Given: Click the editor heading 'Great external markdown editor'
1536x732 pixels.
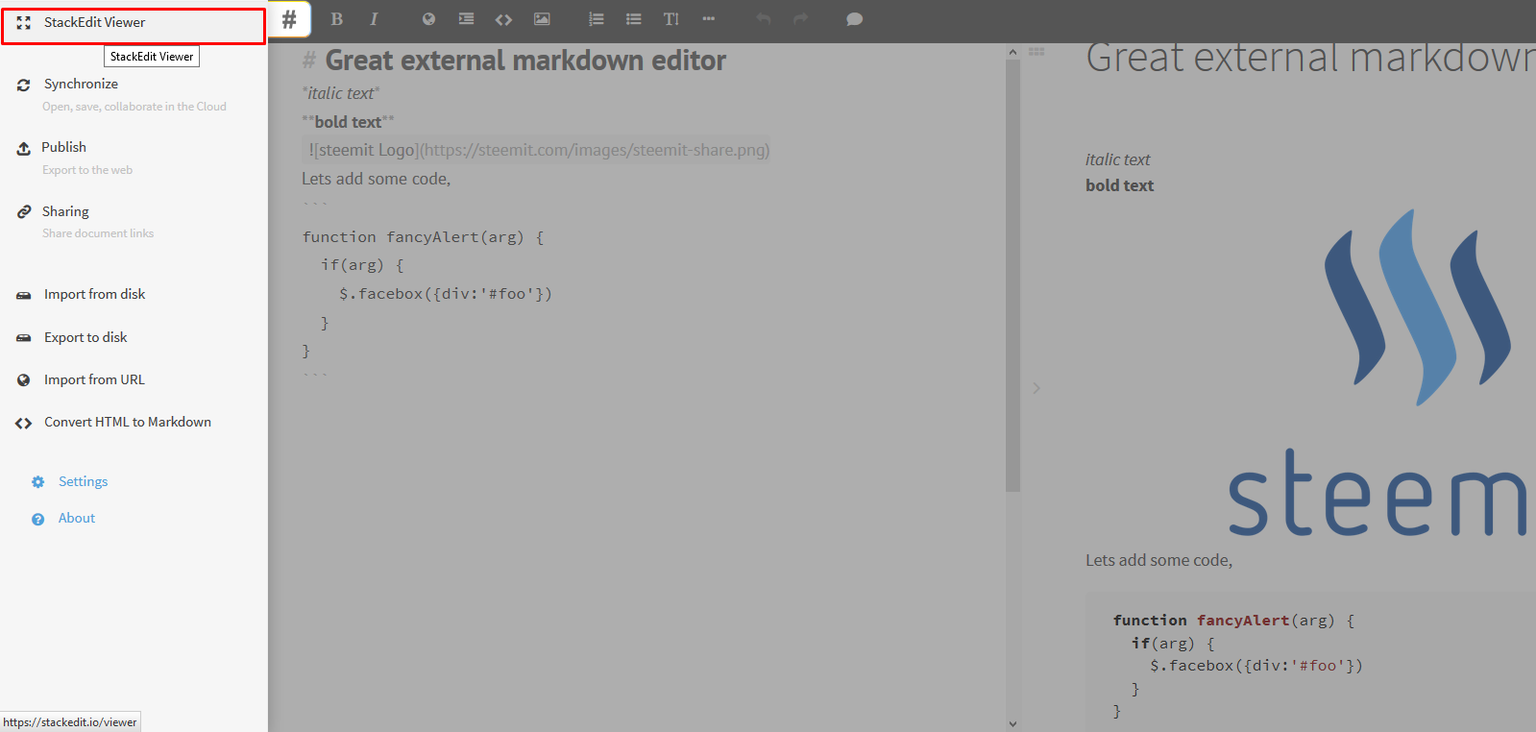Looking at the screenshot, I should (525, 60).
